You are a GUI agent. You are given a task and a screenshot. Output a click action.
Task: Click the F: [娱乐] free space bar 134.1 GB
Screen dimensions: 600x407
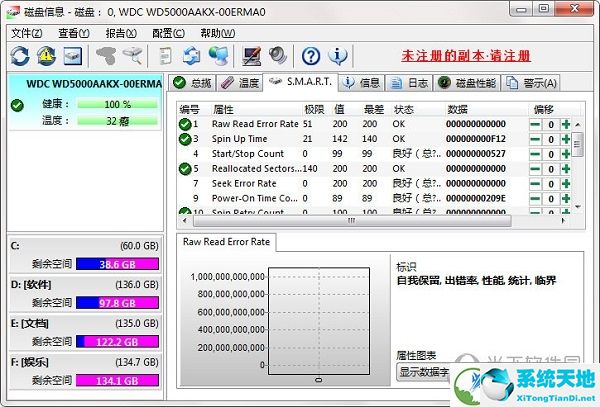pyautogui.click(x=117, y=381)
